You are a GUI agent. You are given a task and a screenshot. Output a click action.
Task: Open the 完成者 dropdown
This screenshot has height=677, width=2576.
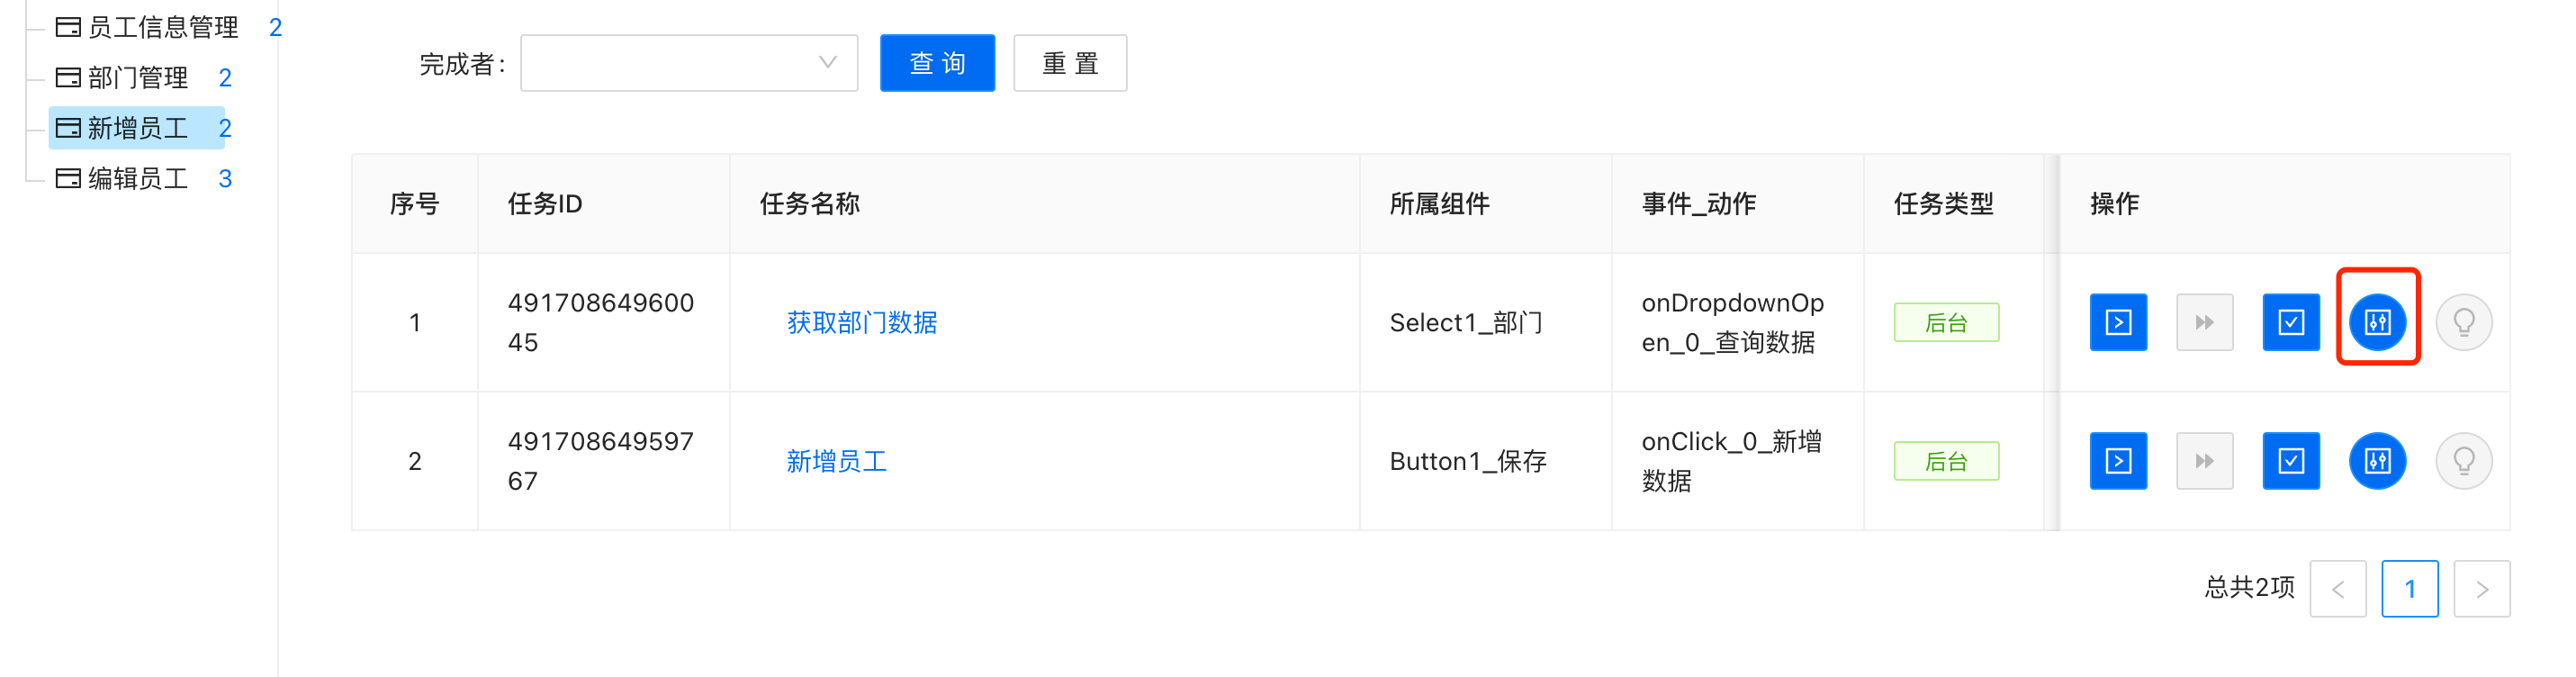[x=689, y=63]
